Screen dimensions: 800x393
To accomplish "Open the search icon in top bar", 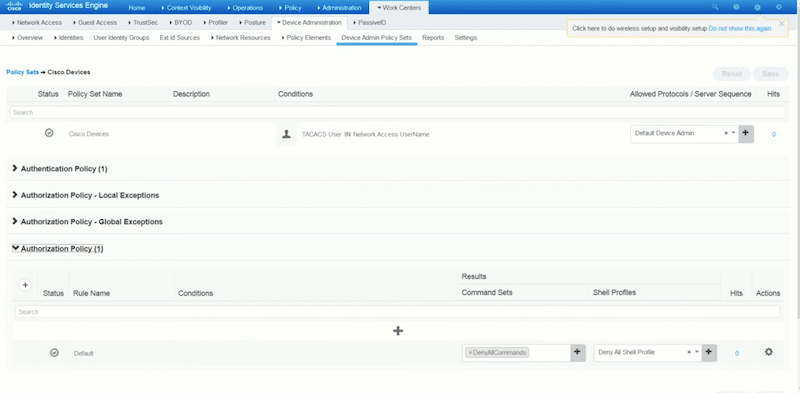I will pyautogui.click(x=715, y=7).
